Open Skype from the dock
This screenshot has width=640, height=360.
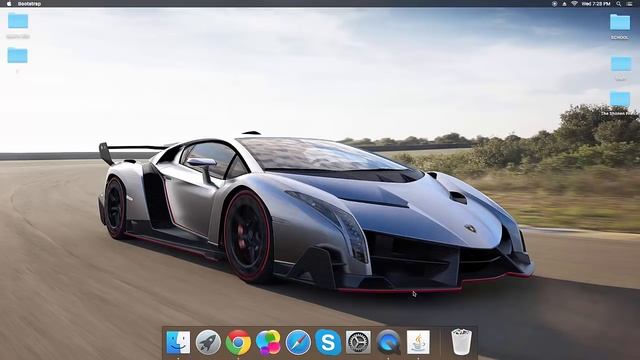point(328,342)
